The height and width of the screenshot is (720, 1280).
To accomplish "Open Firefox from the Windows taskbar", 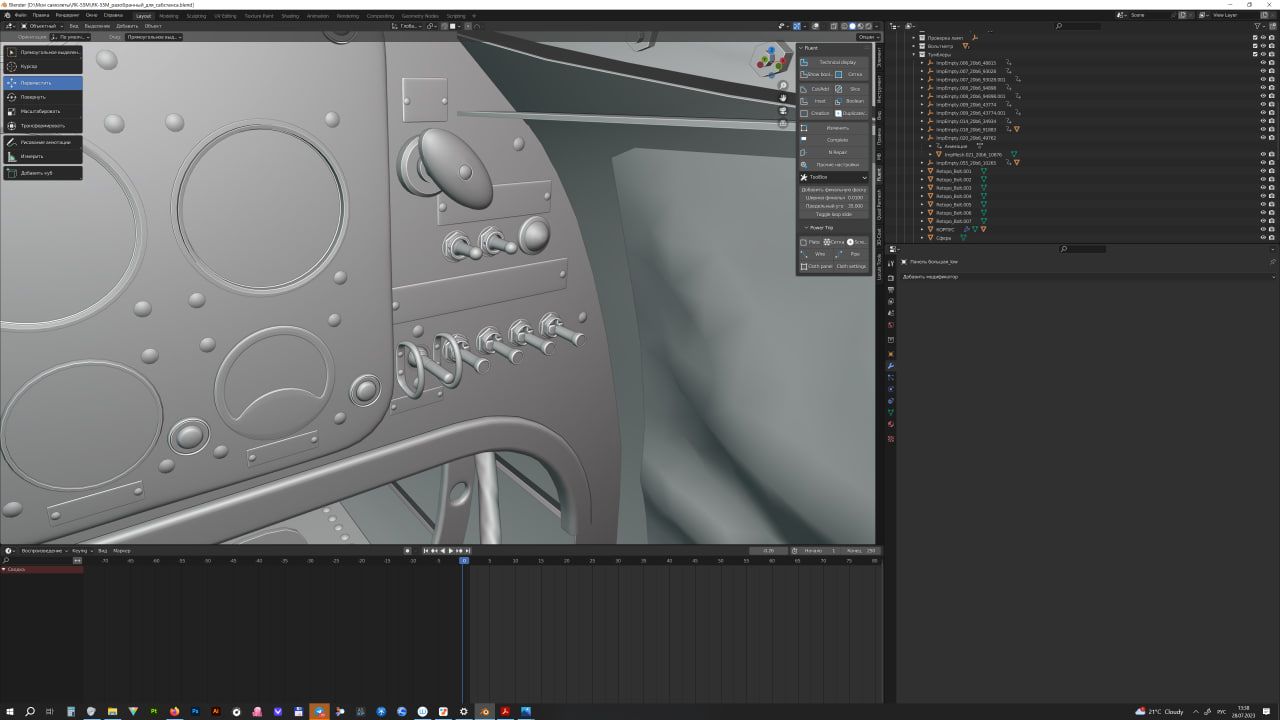I will (175, 711).
